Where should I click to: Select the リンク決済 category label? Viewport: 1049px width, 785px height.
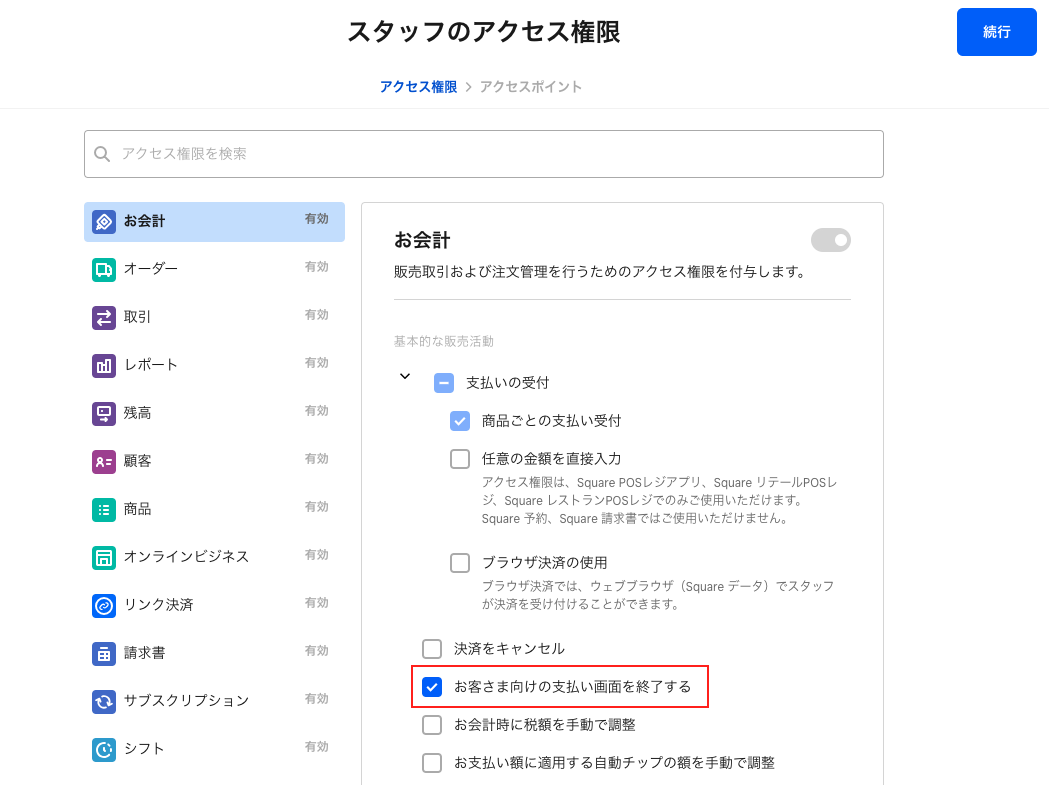click(159, 605)
